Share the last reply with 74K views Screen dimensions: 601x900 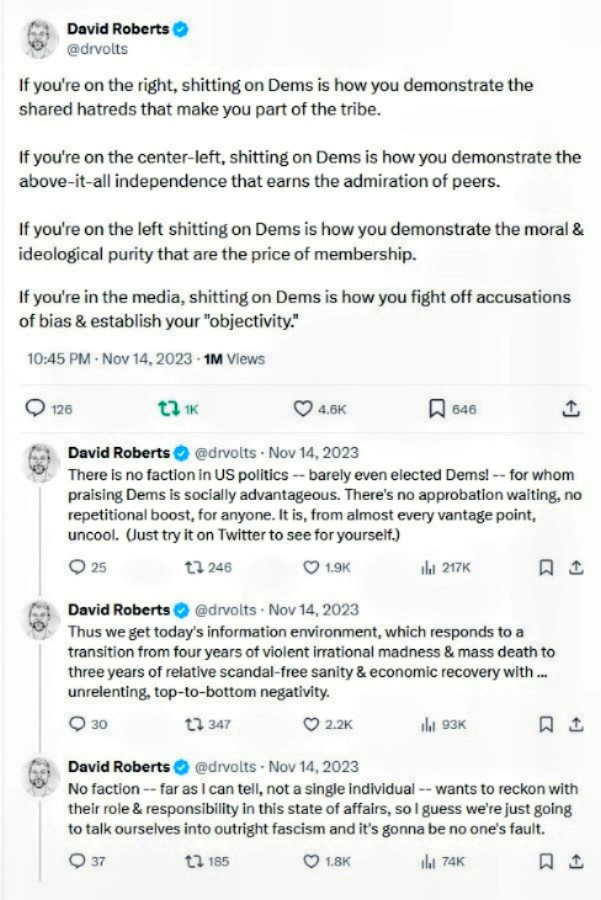(575, 860)
